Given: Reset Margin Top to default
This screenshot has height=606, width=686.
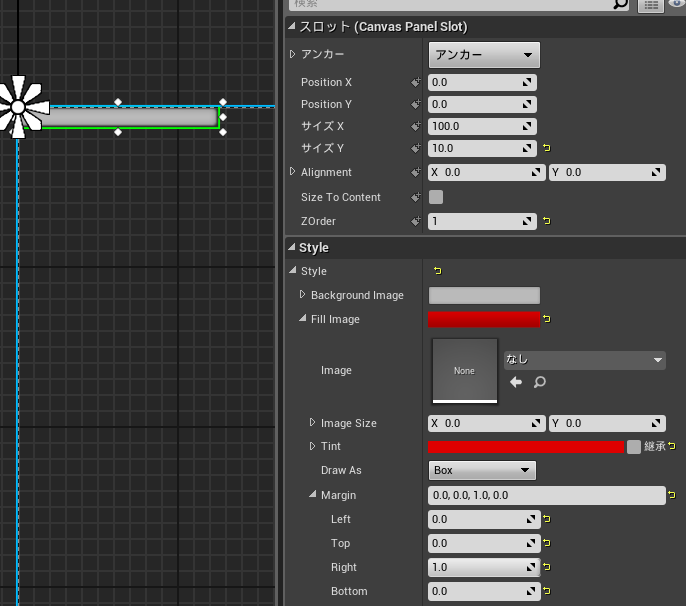Looking at the screenshot, I should (547, 543).
